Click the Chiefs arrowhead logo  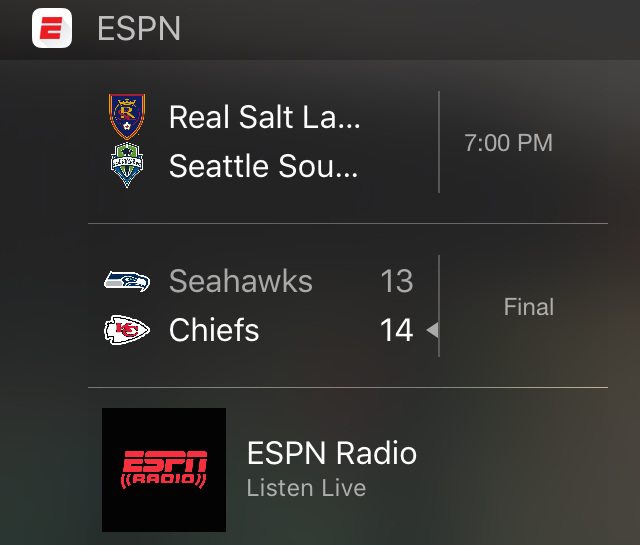pyautogui.click(x=127, y=330)
